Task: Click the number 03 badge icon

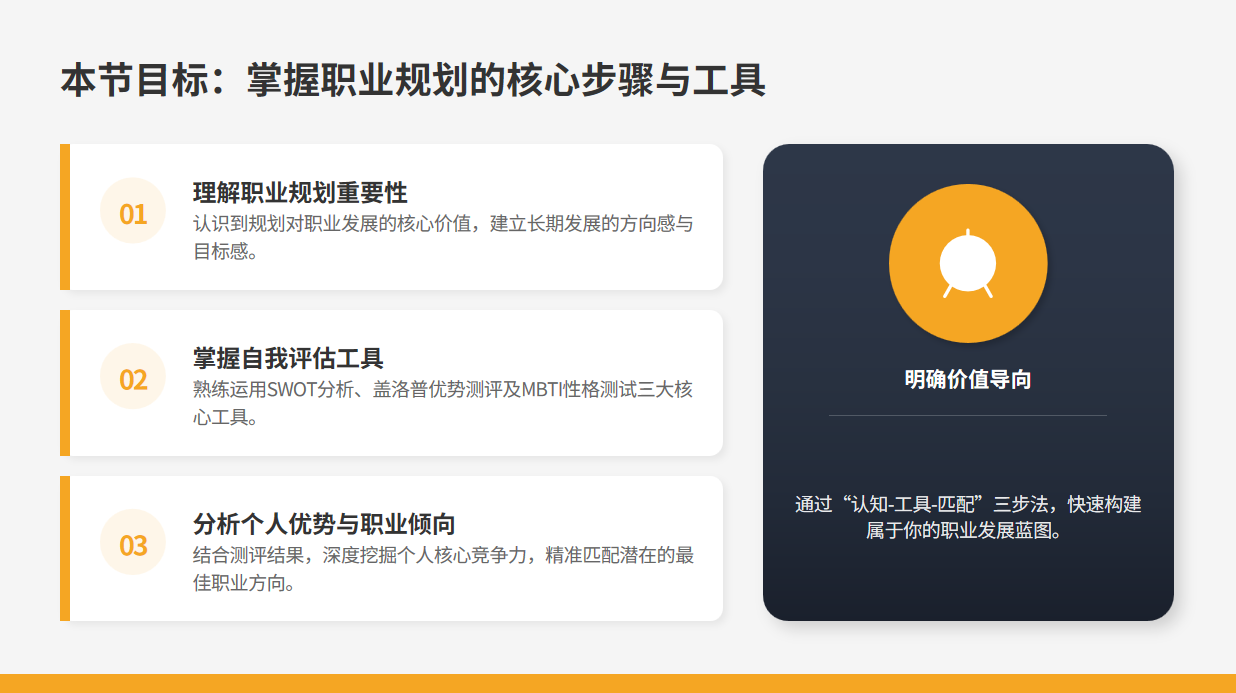Action: 132,545
